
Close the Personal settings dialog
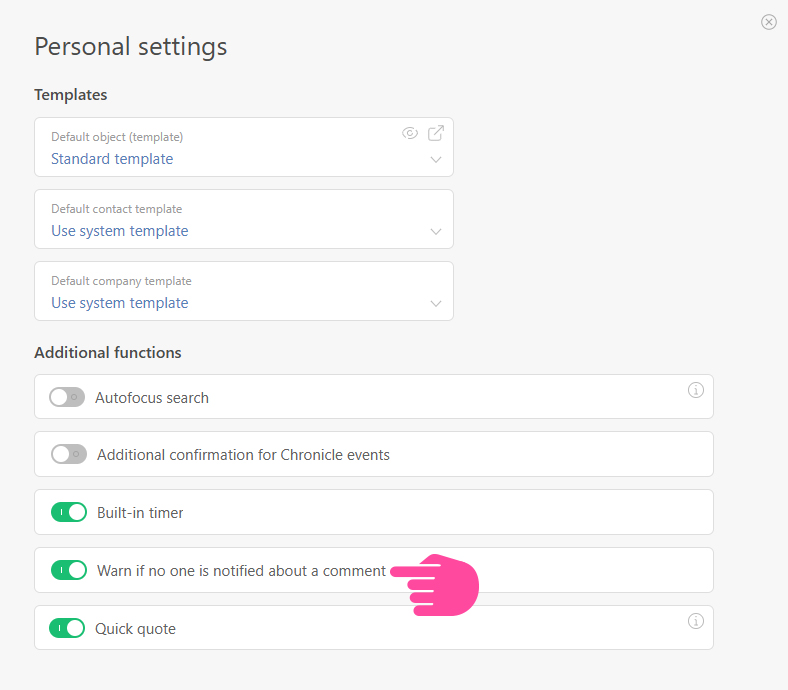(x=768, y=22)
